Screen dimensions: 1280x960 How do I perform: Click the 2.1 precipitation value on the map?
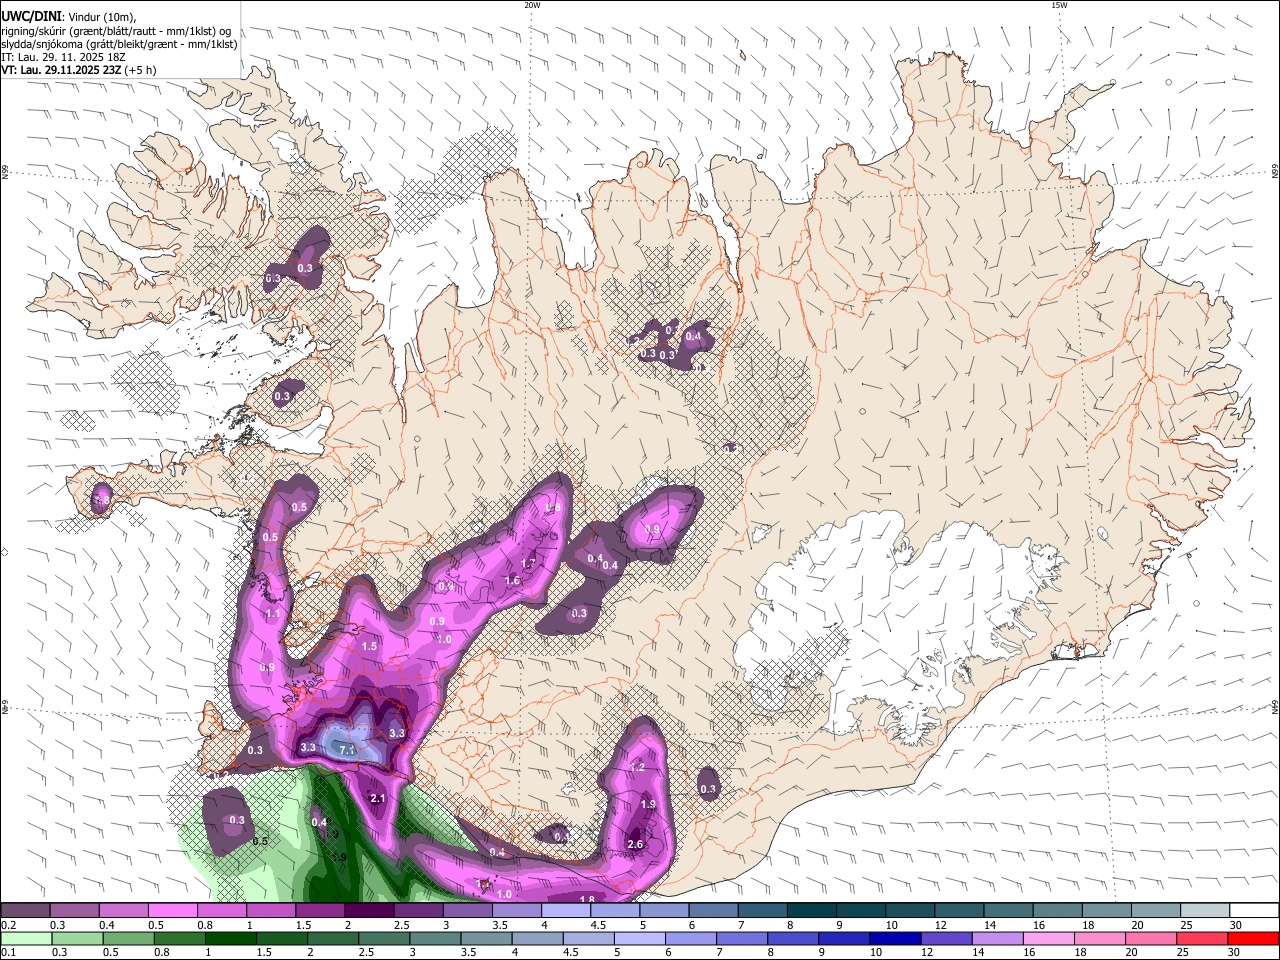coord(378,798)
